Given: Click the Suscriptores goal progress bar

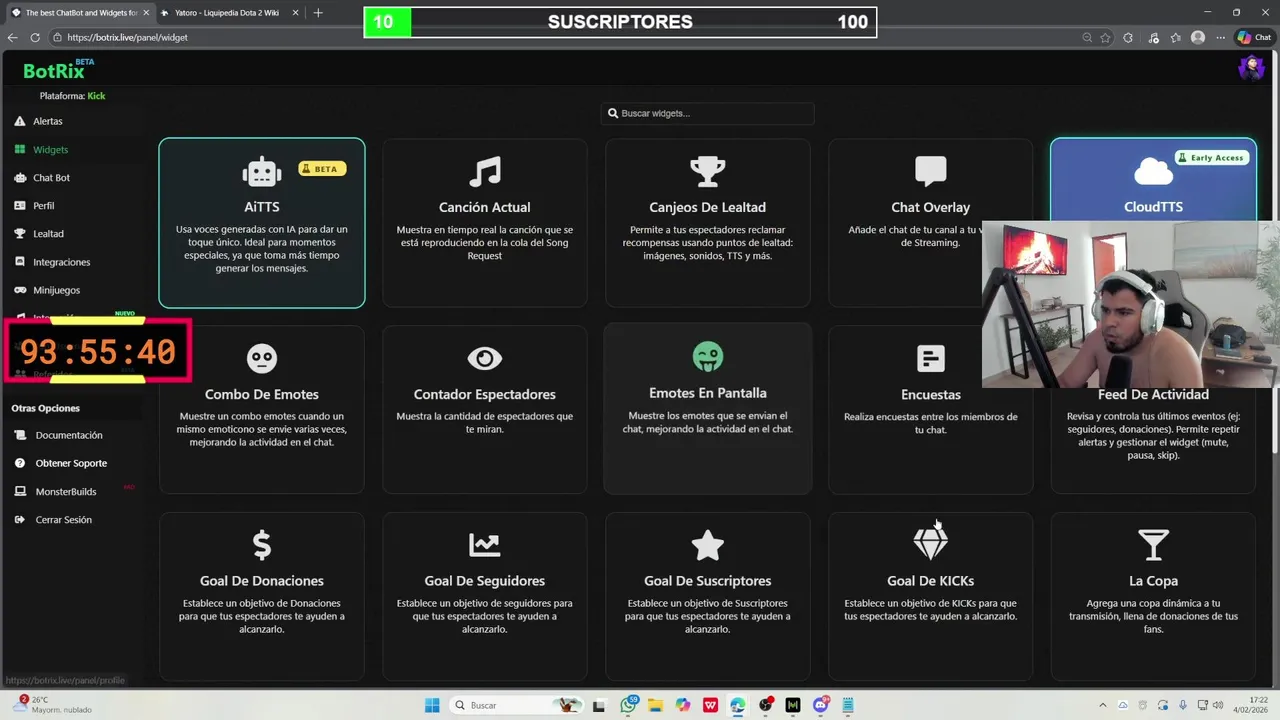Looking at the screenshot, I should coord(620,22).
